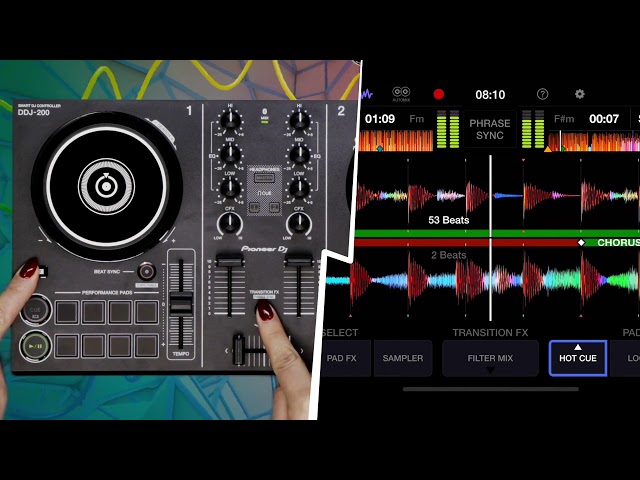
Task: Open the settings gear icon
Action: [x=580, y=94]
